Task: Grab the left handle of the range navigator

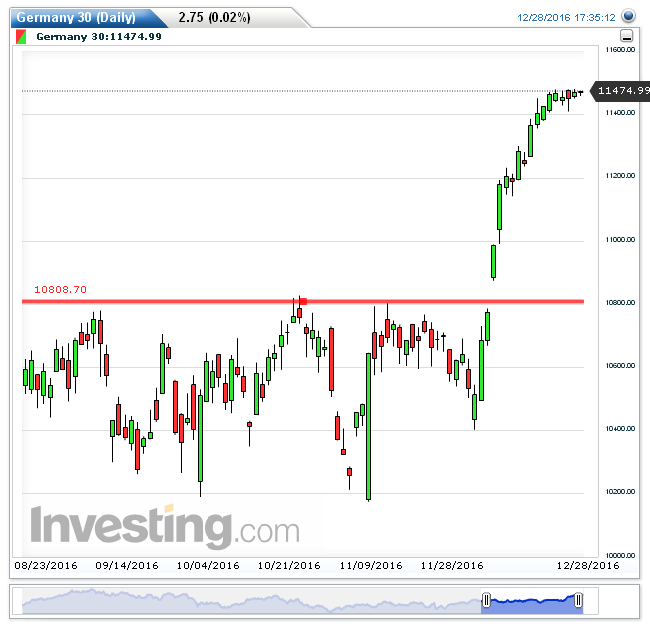Action: [x=486, y=600]
